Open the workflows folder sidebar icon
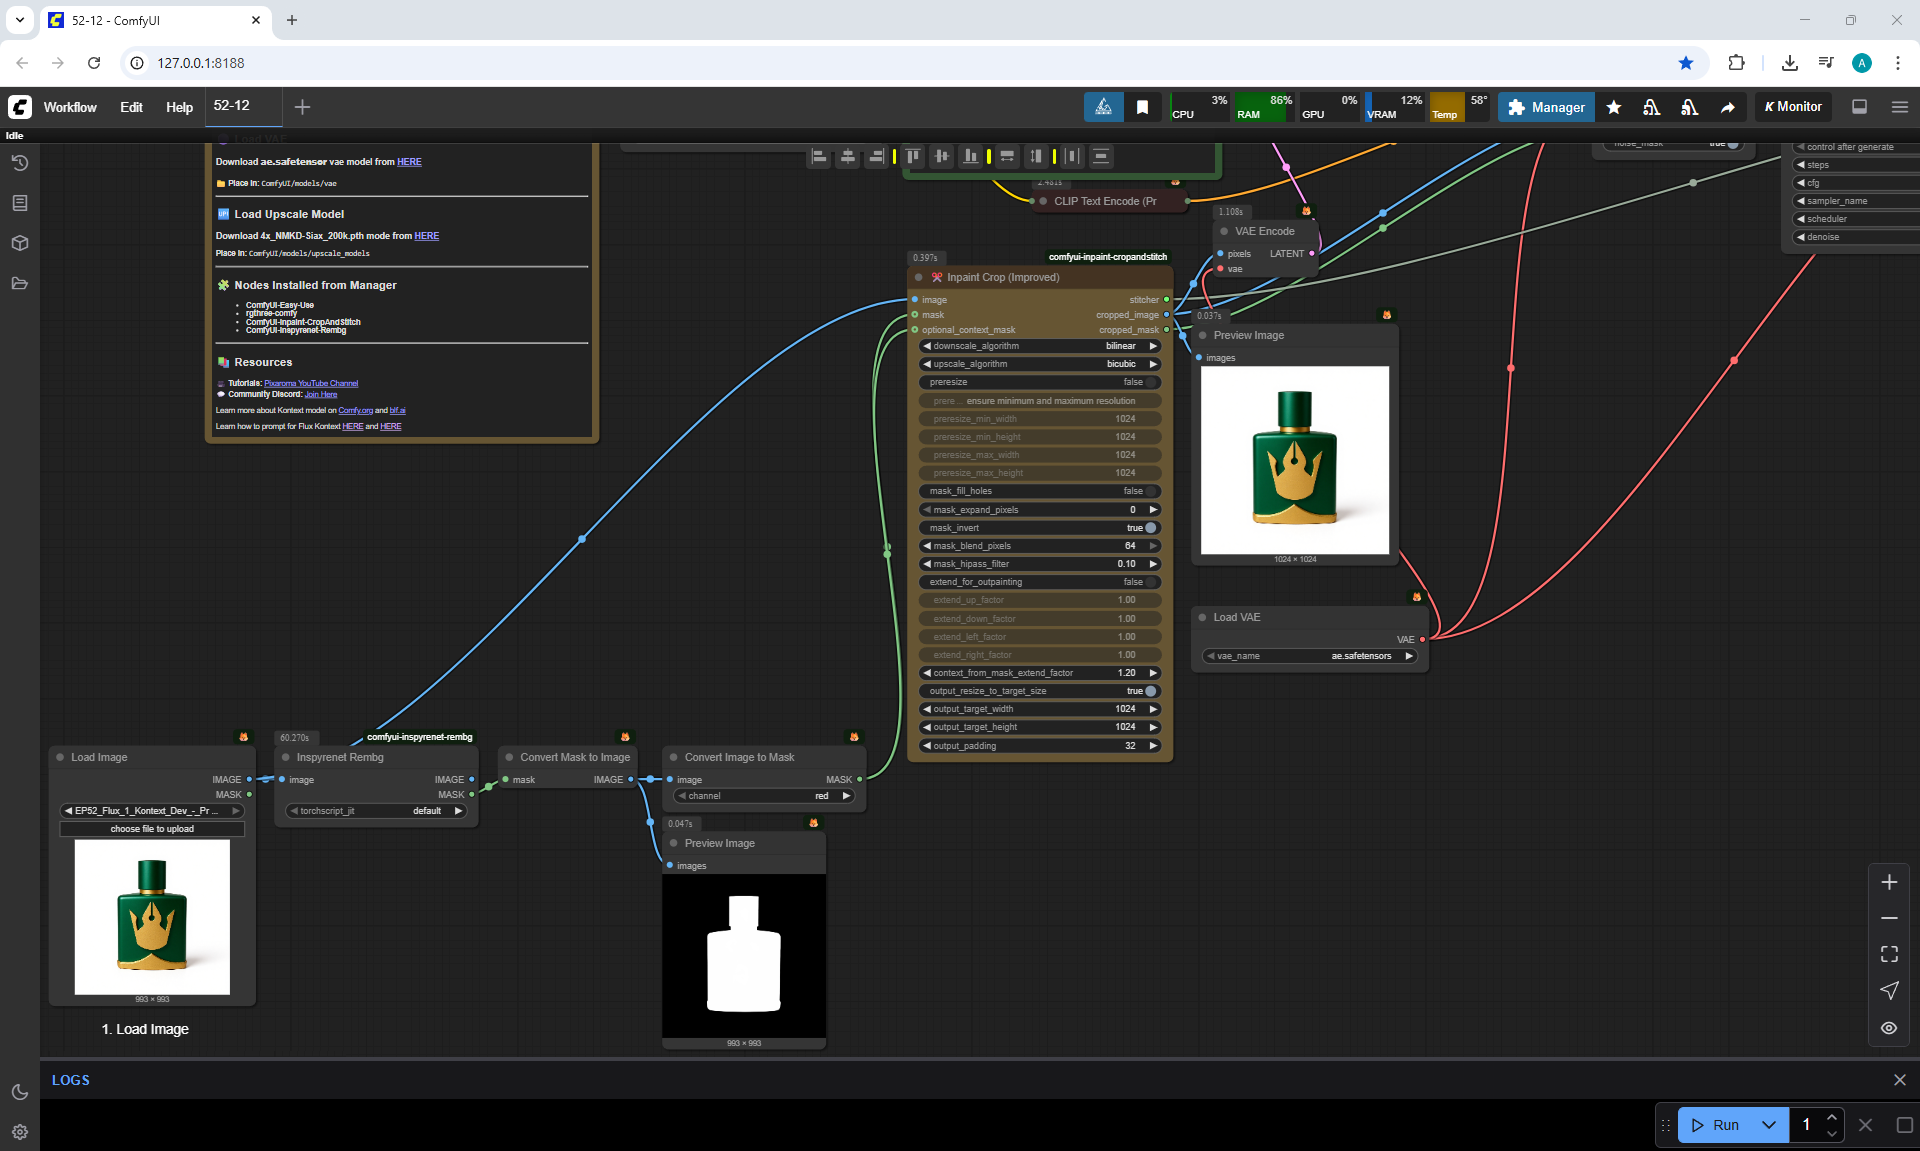 (x=19, y=283)
